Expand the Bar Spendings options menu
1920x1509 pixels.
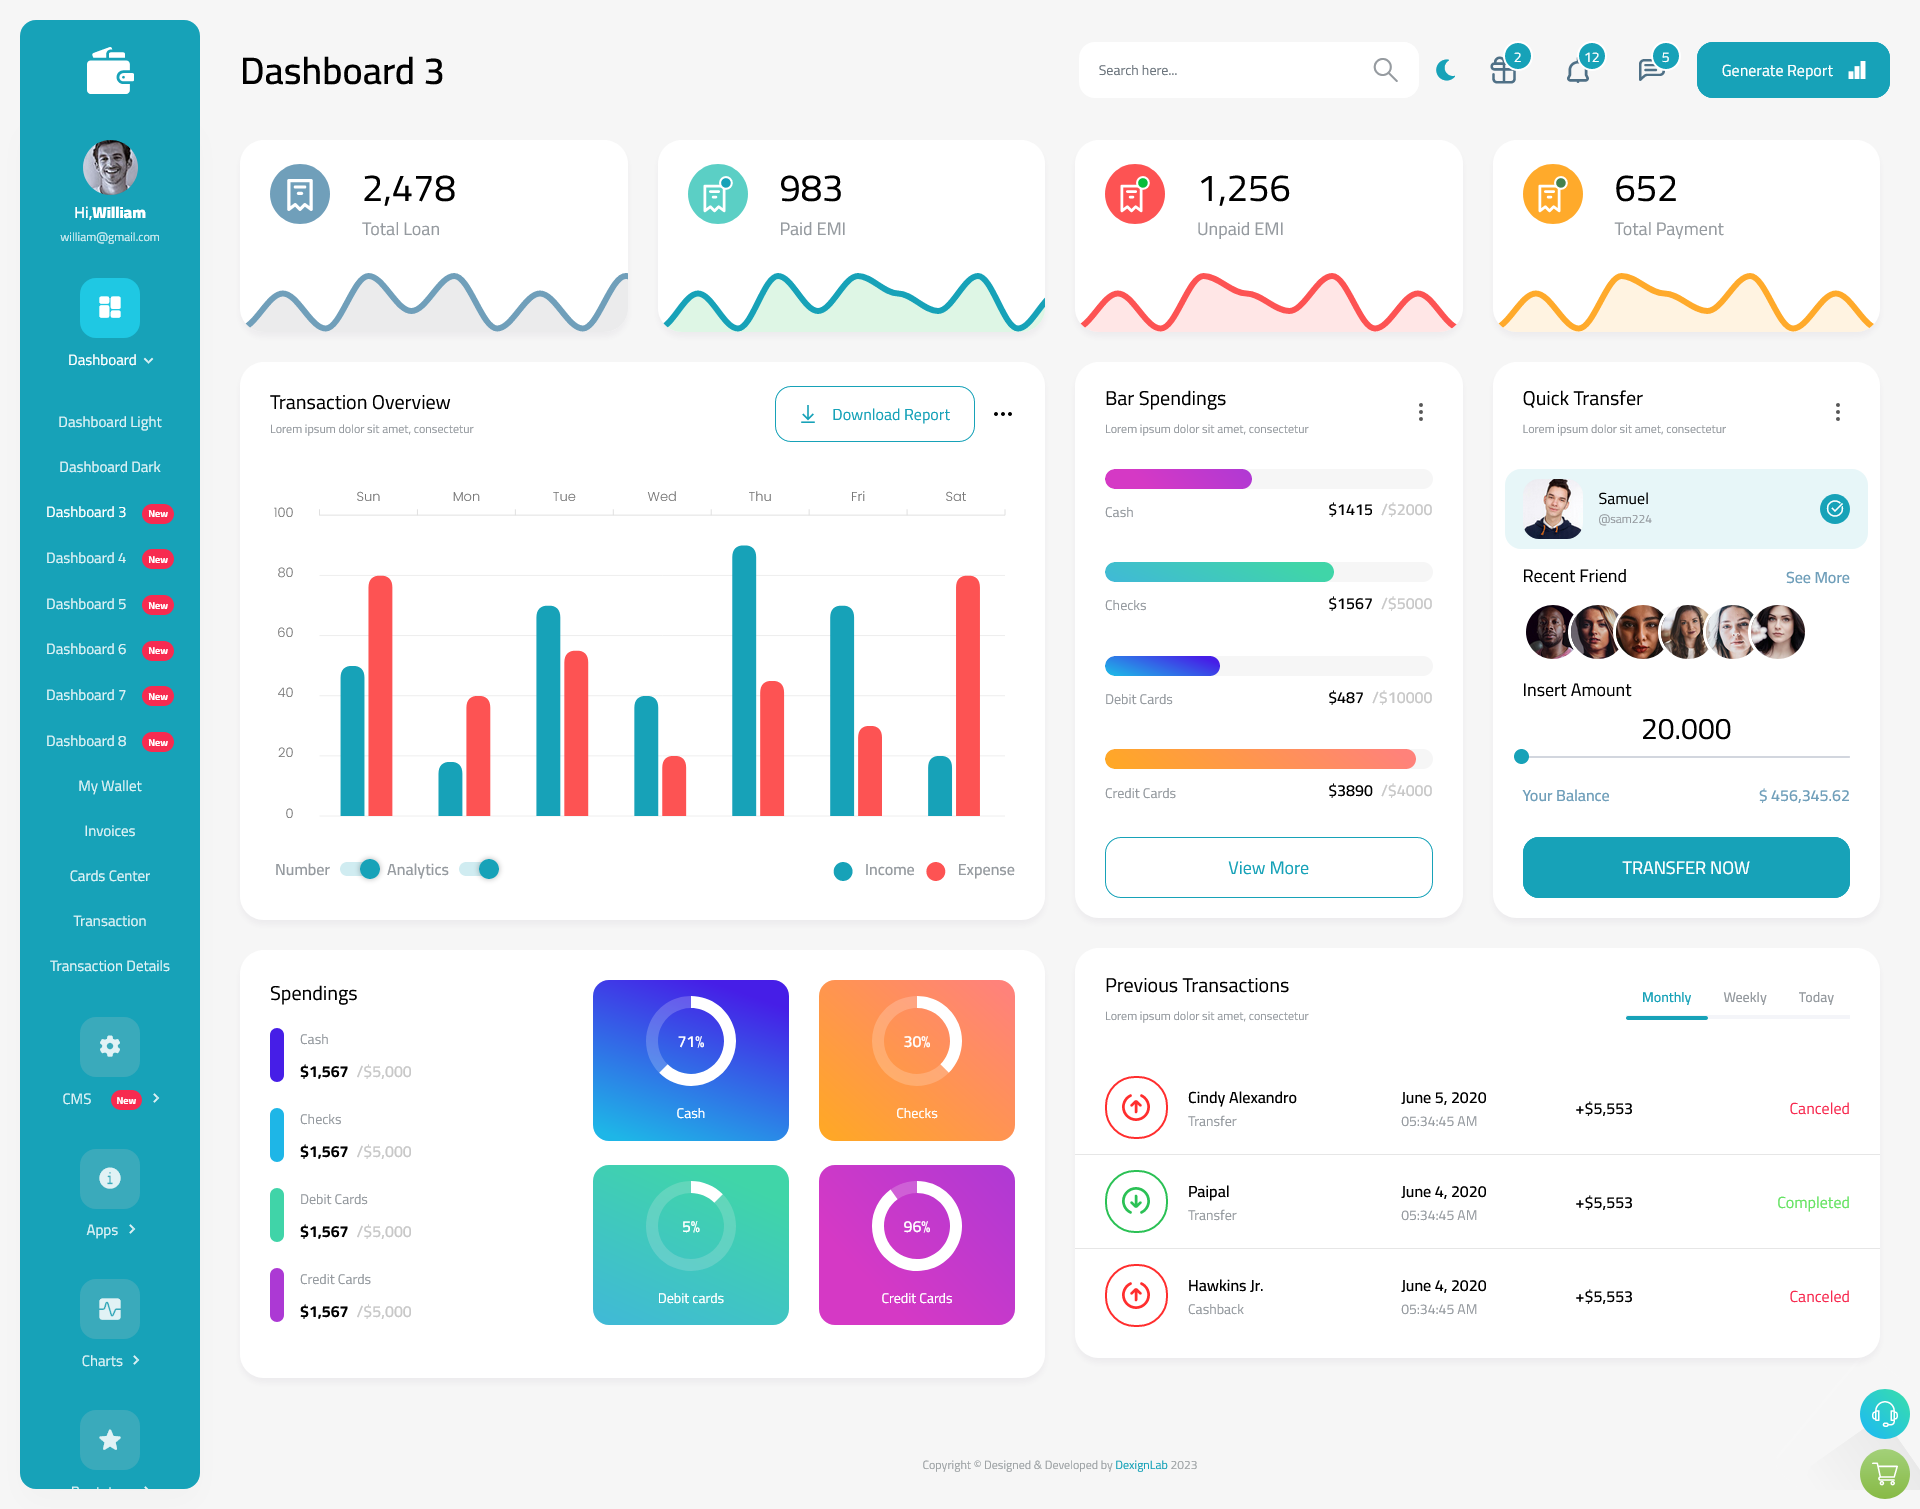point(1421,410)
